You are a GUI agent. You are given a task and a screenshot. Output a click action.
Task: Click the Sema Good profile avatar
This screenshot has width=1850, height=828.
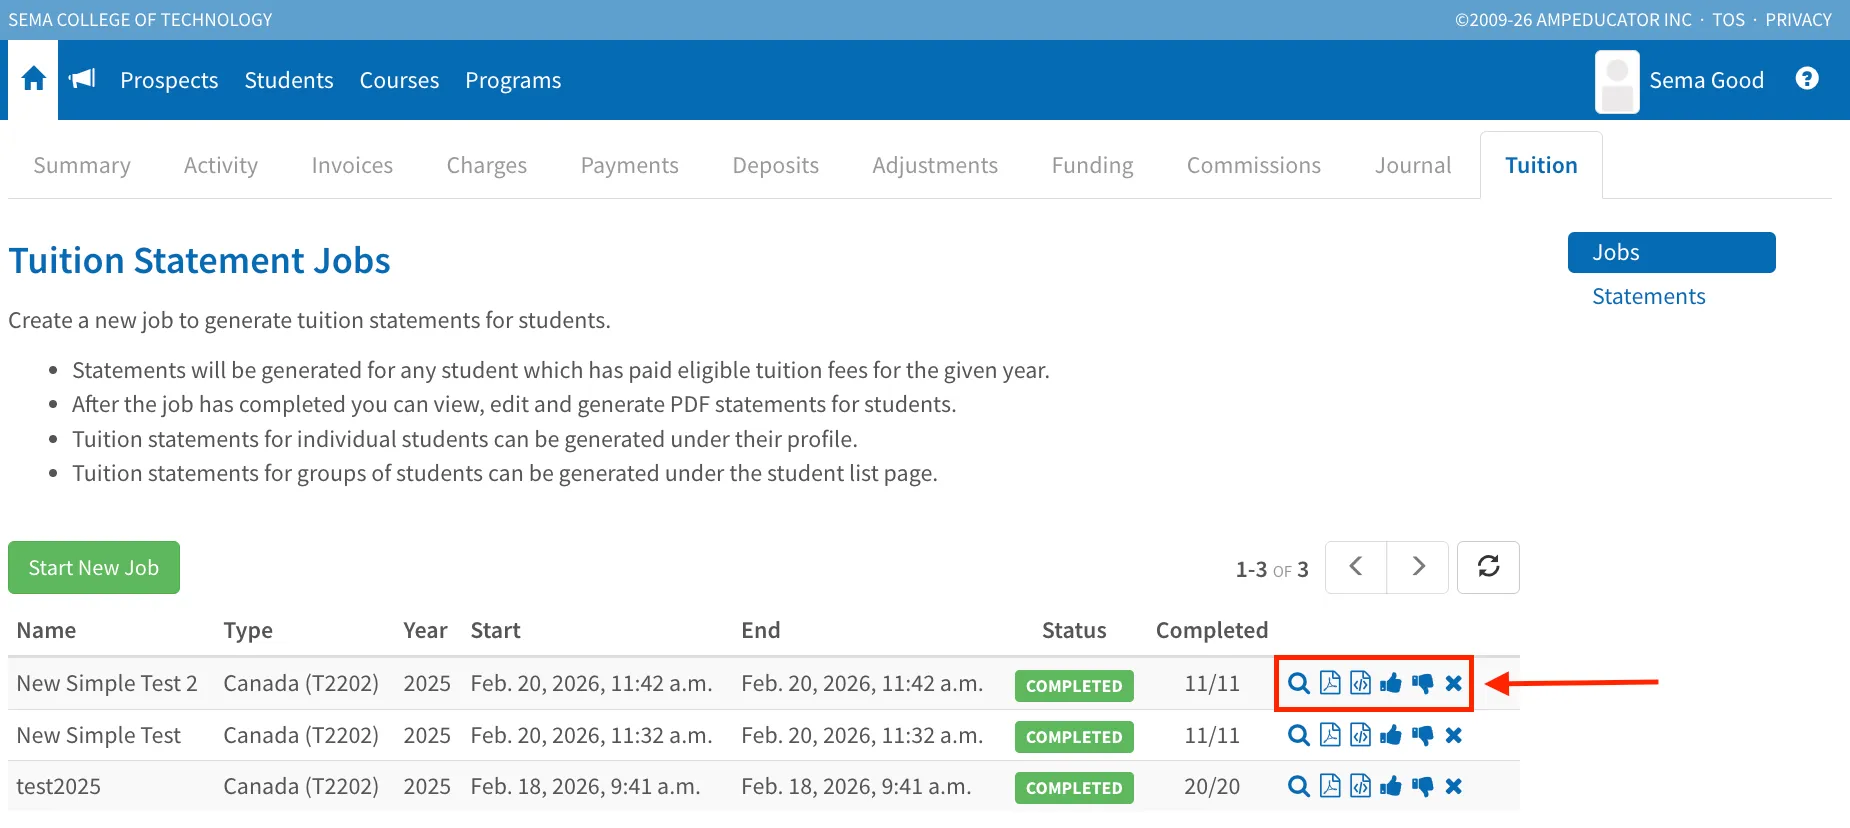click(x=1617, y=82)
